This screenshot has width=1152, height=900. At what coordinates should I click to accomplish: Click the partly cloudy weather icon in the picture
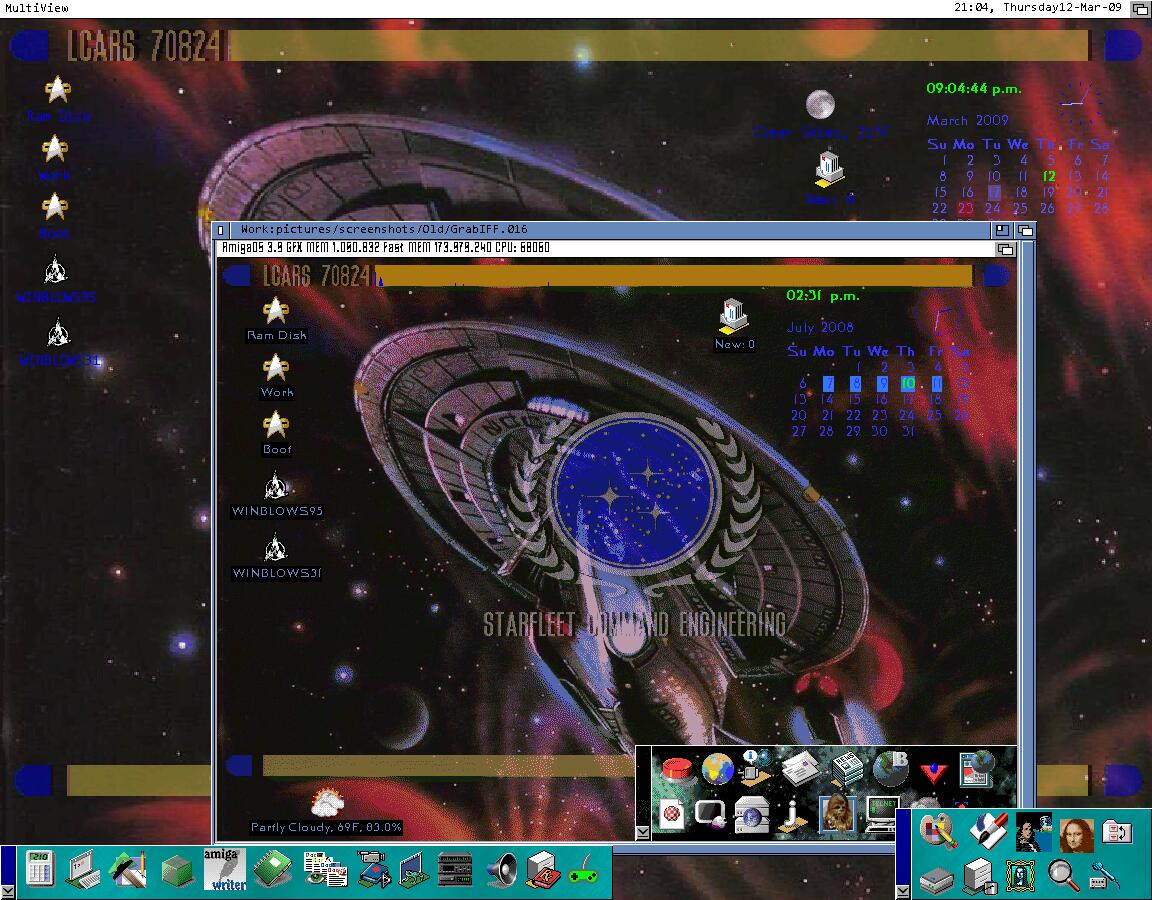tap(327, 802)
